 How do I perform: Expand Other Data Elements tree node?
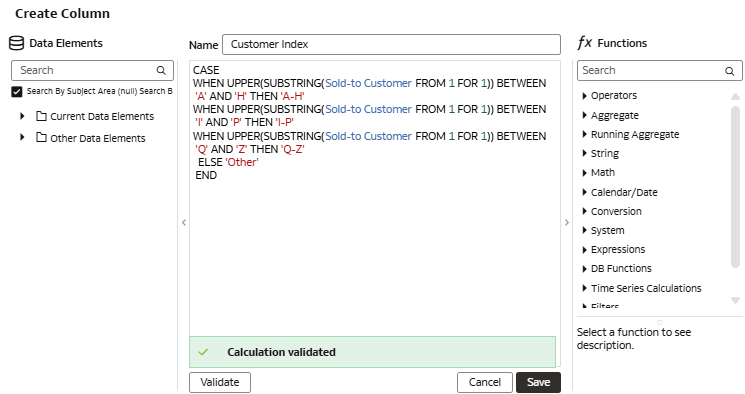(x=22, y=138)
